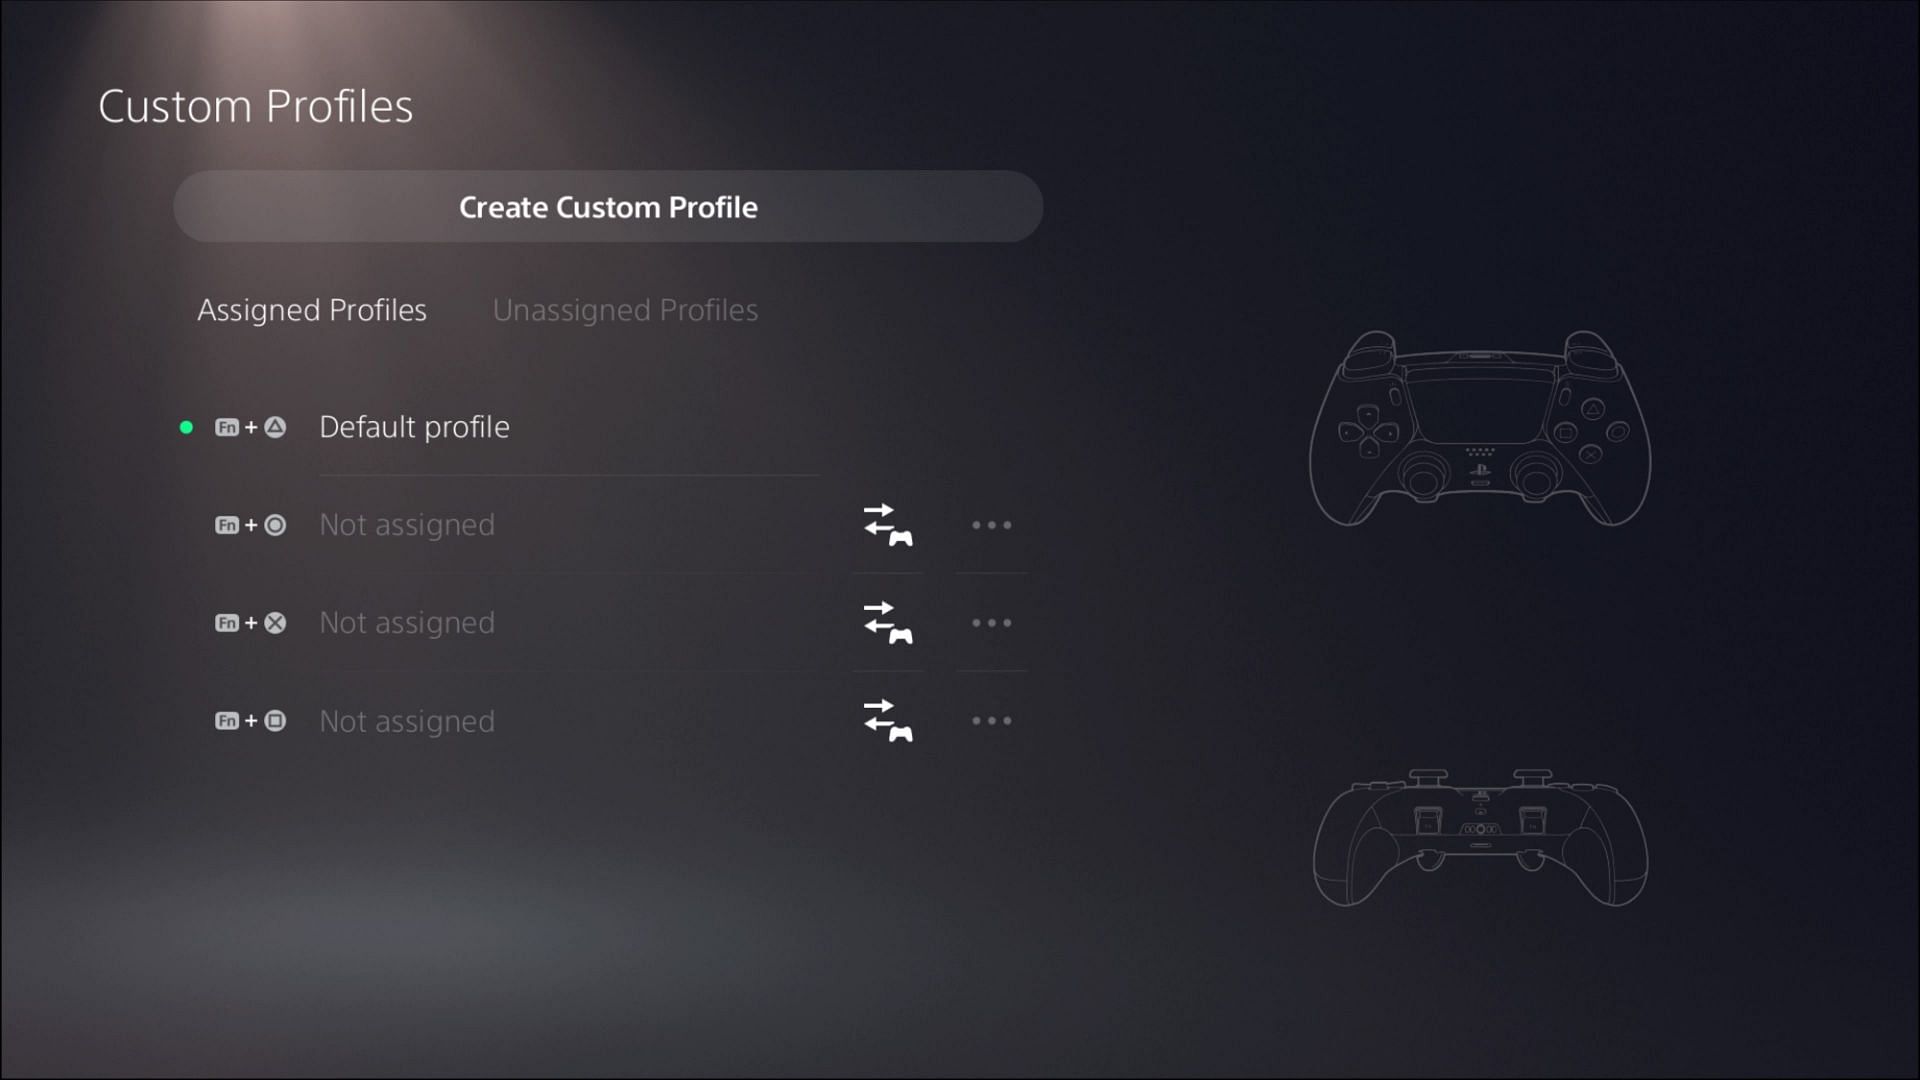The image size is (1920, 1080).
Task: Click the profile swap icon for Fn+Circle
Action: pos(886,525)
